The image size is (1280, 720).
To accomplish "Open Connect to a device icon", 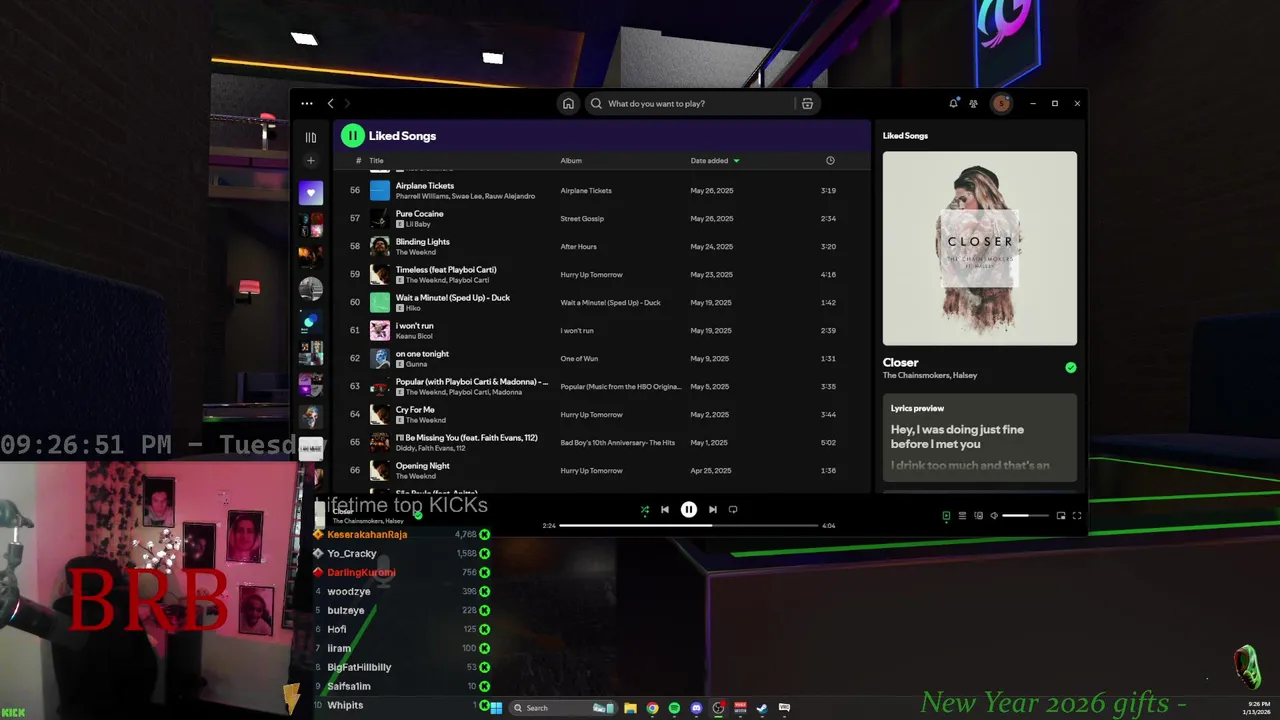I will [x=978, y=516].
